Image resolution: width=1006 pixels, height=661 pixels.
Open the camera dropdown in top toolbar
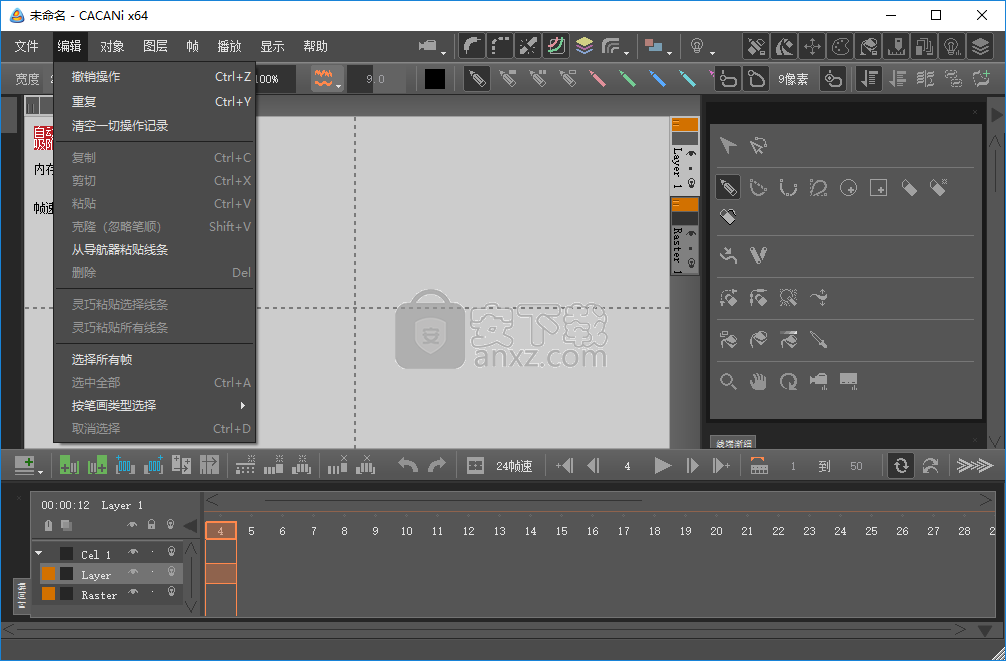click(x=432, y=46)
